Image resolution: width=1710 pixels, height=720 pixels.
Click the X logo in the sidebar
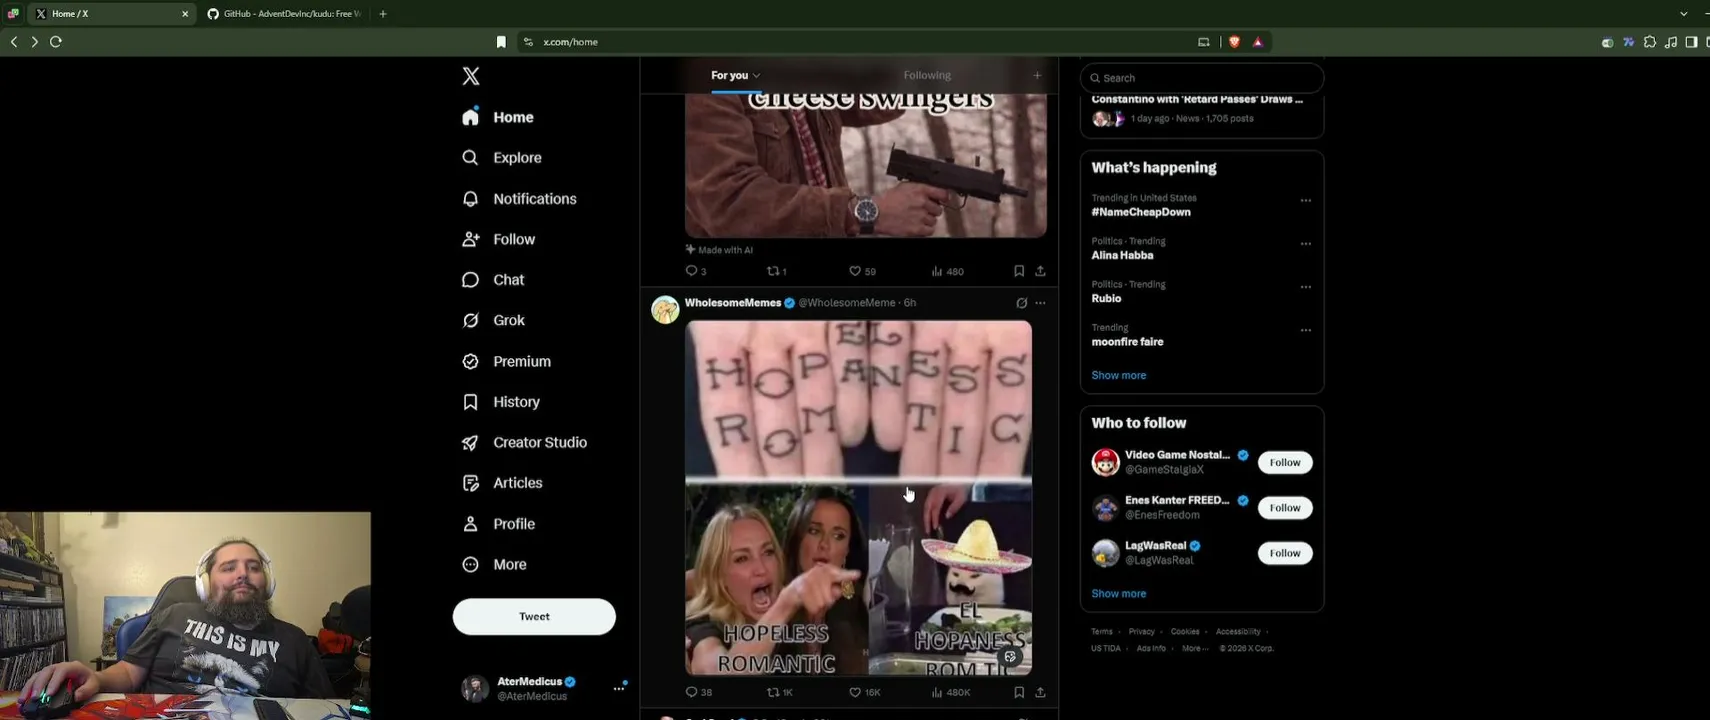471,76
